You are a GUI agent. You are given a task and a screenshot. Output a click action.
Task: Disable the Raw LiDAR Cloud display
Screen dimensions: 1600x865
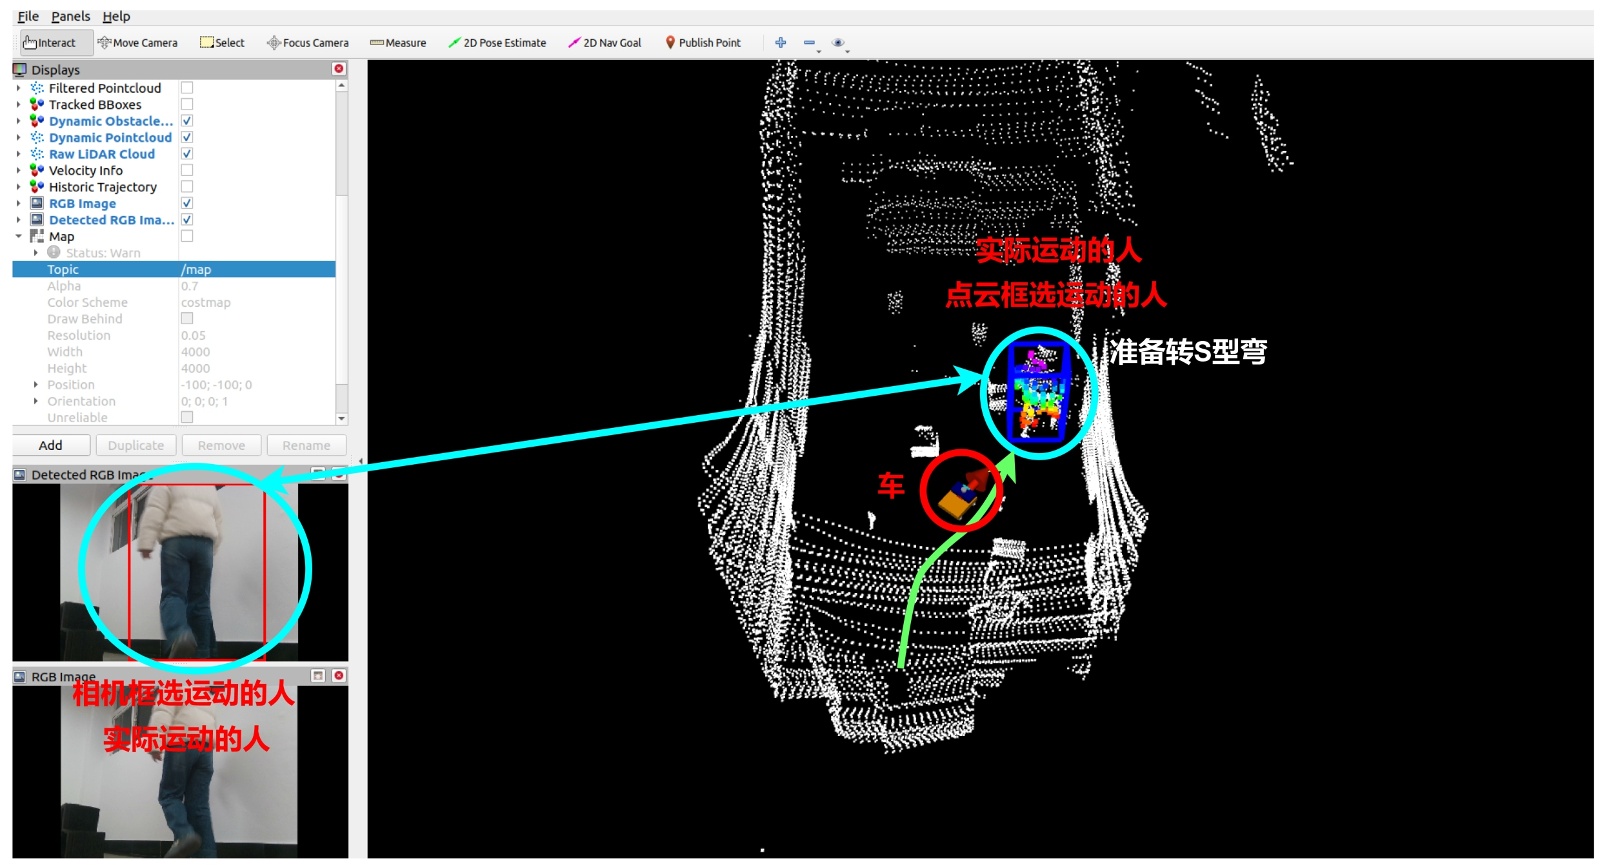pos(187,154)
